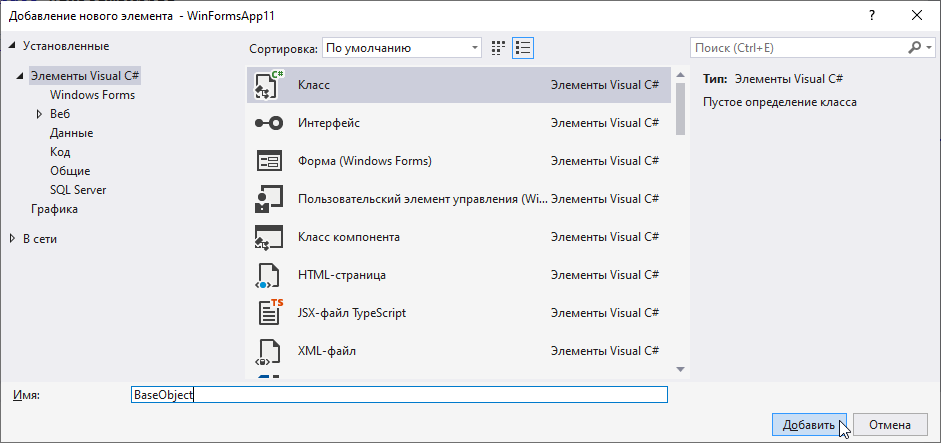Select the HTML-страница template icon
Viewport: 941px width, 443px height.
[x=269, y=275]
